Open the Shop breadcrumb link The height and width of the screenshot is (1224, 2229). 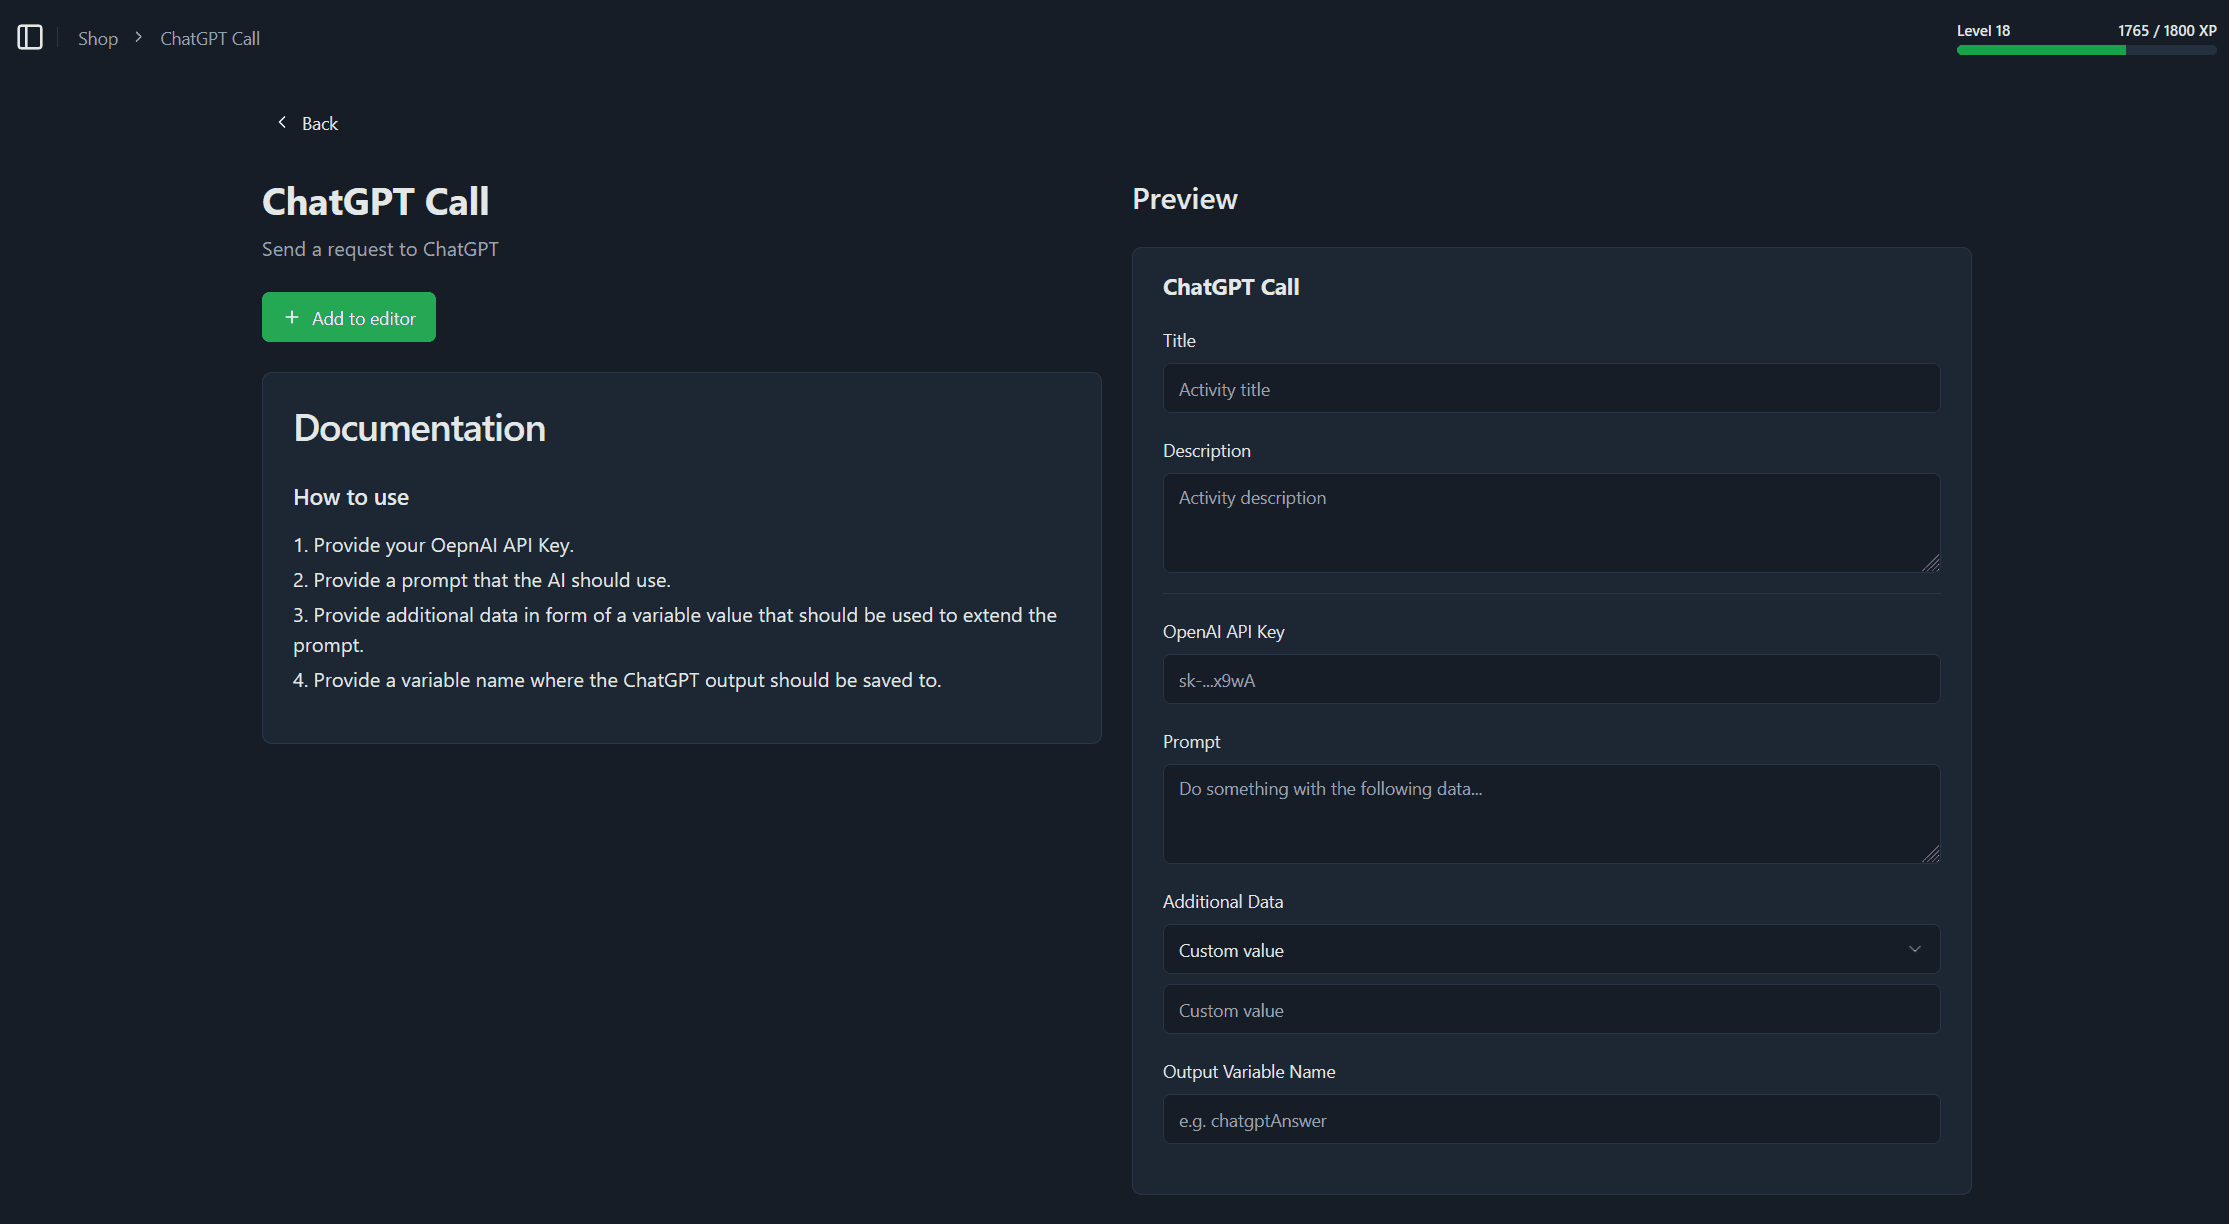tap(98, 38)
